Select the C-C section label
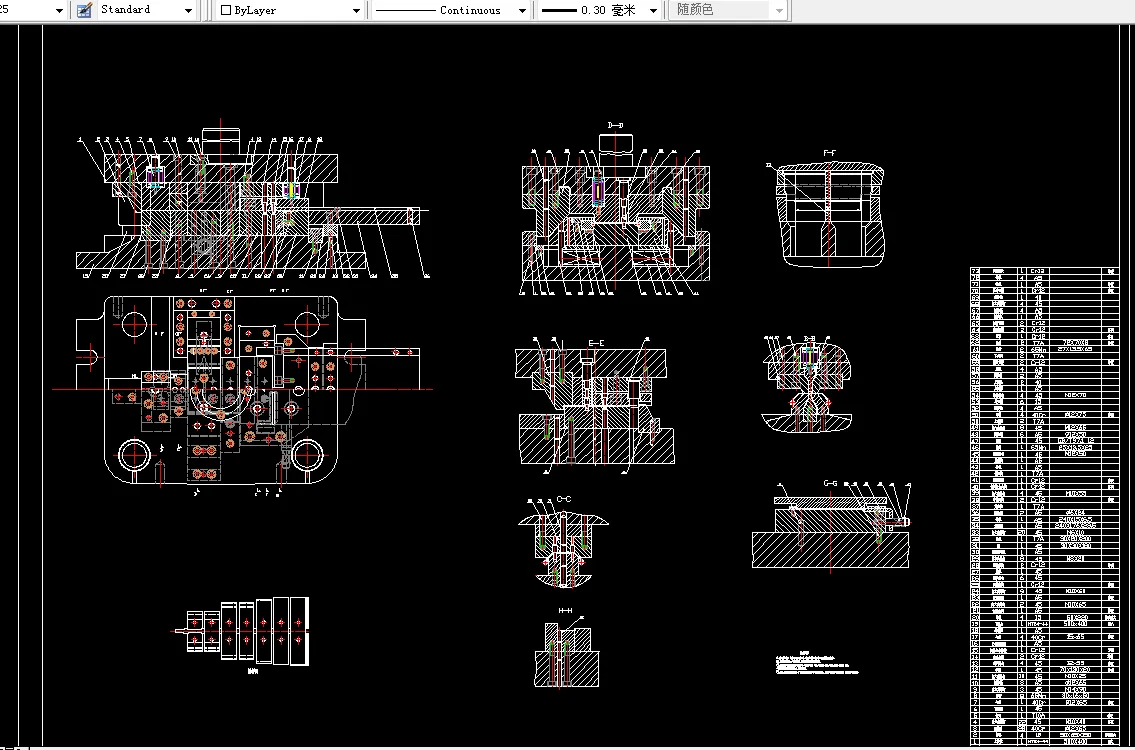The height and width of the screenshot is (750, 1135). click(564, 500)
